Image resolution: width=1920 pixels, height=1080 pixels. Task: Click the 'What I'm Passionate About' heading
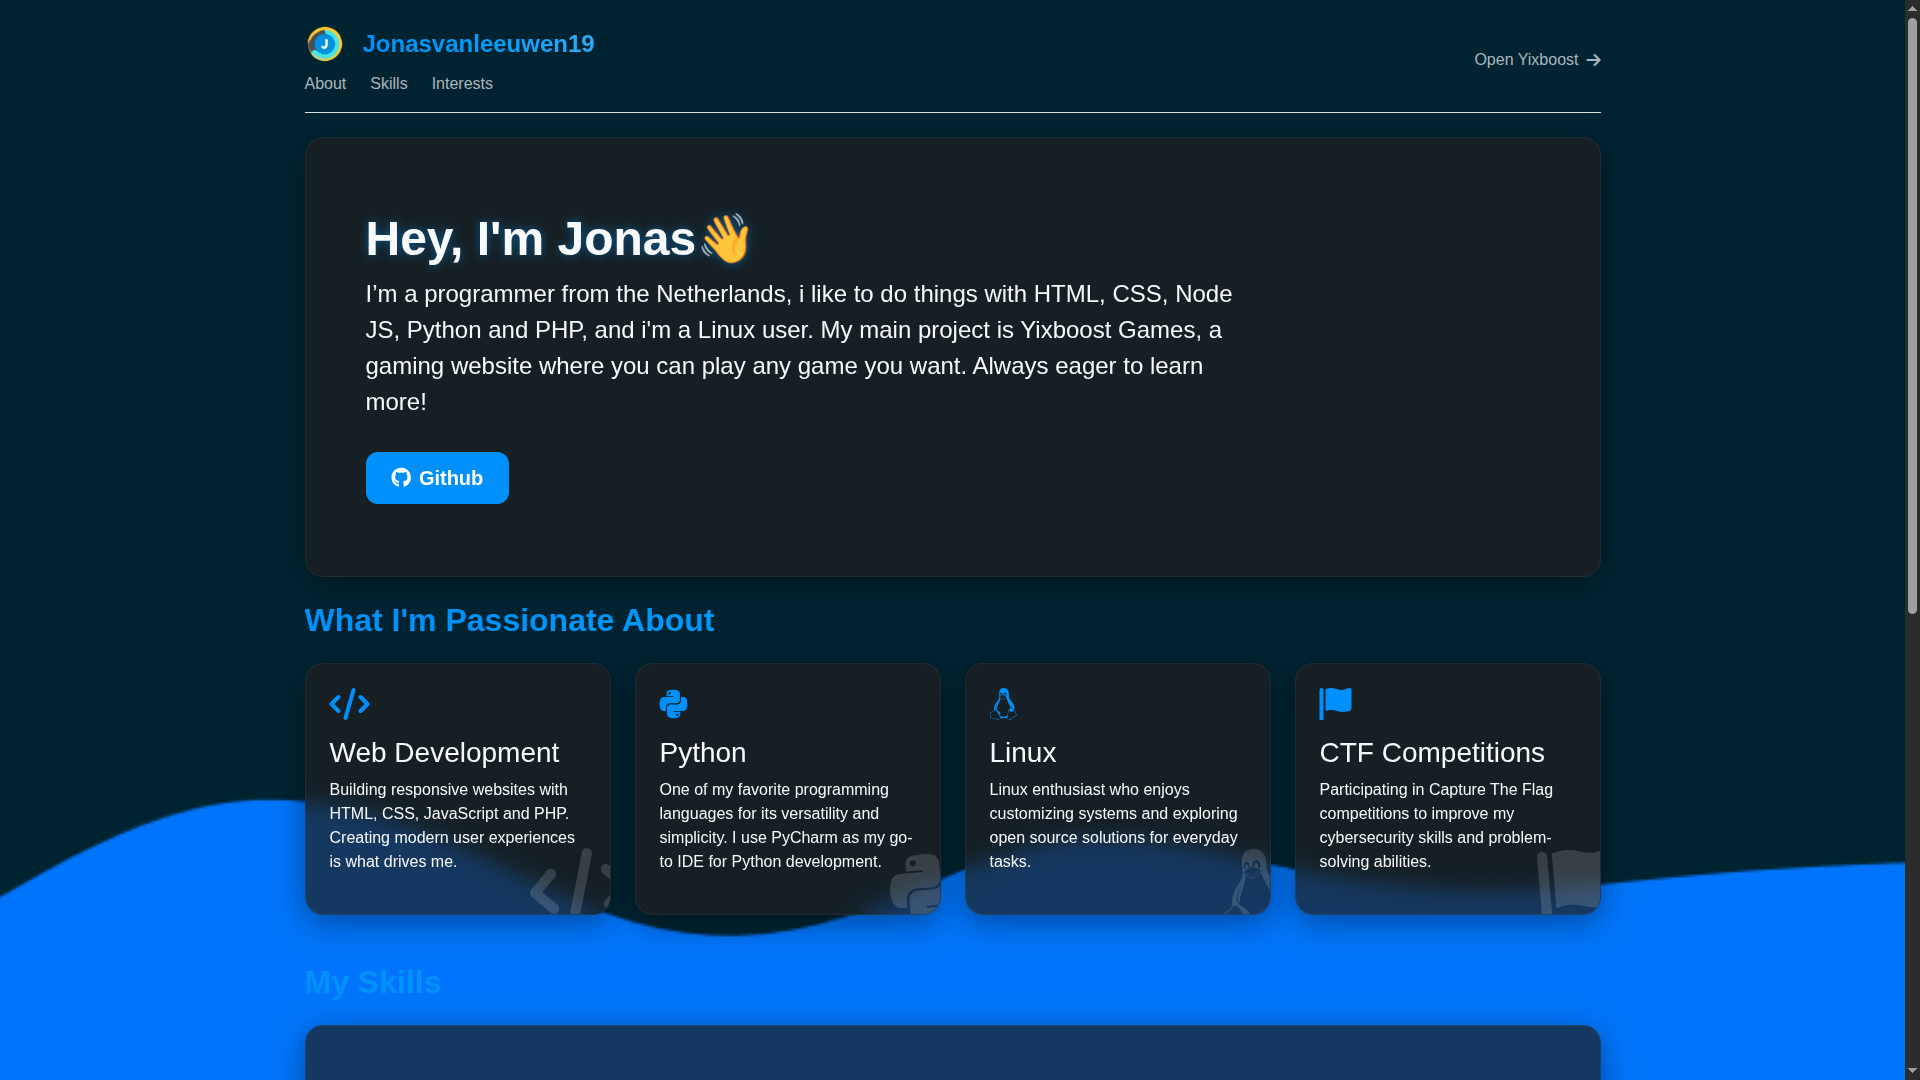509,621
